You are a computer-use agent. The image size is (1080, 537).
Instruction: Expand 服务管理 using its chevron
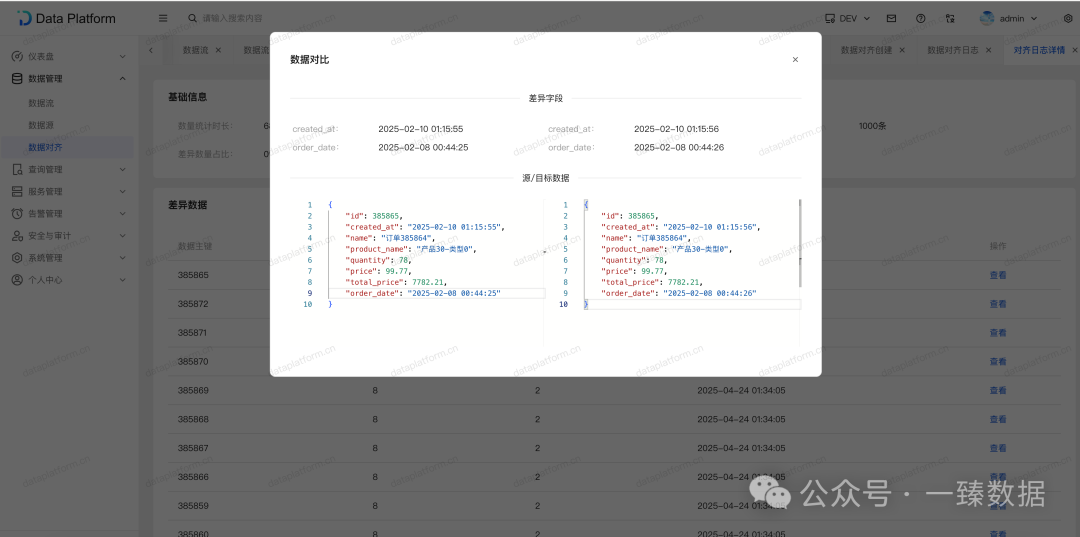coord(123,191)
